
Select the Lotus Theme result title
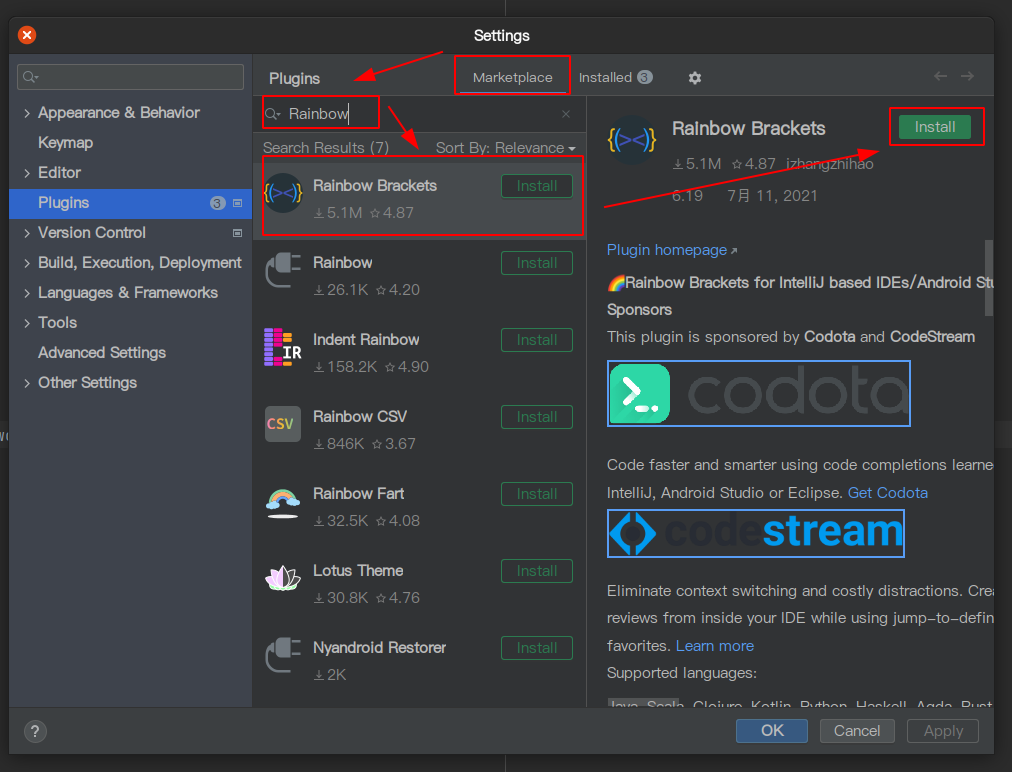[x=358, y=571]
